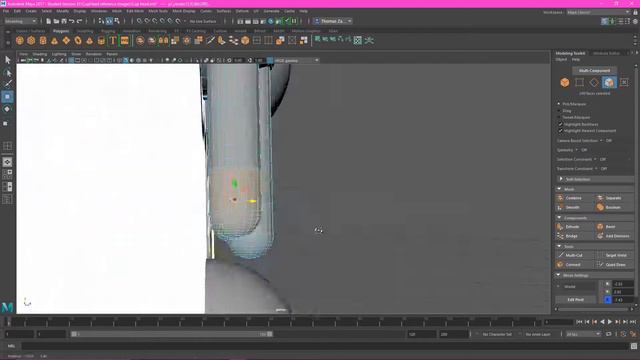Select Edge mode in Modeling Toolkit
The width and height of the screenshot is (640, 360).
(594, 82)
